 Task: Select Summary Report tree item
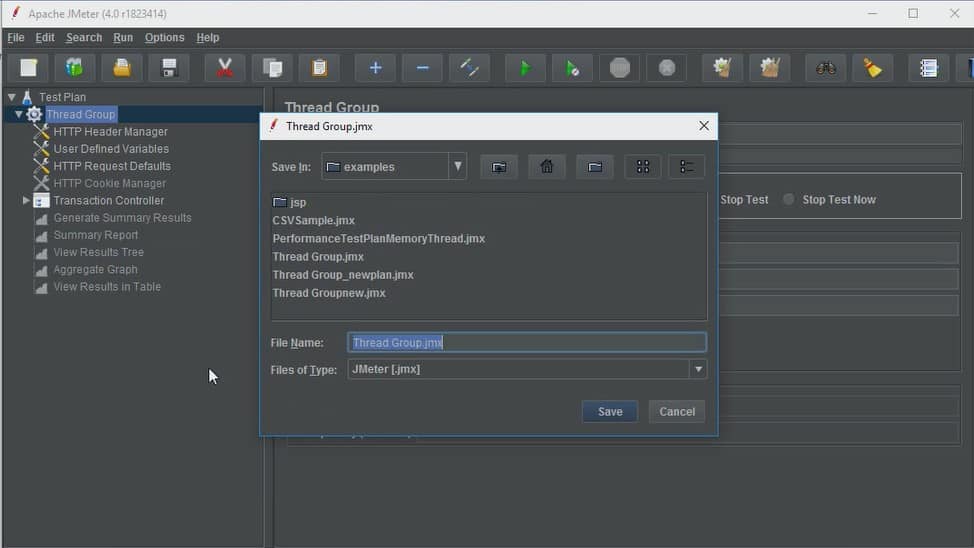pos(96,235)
